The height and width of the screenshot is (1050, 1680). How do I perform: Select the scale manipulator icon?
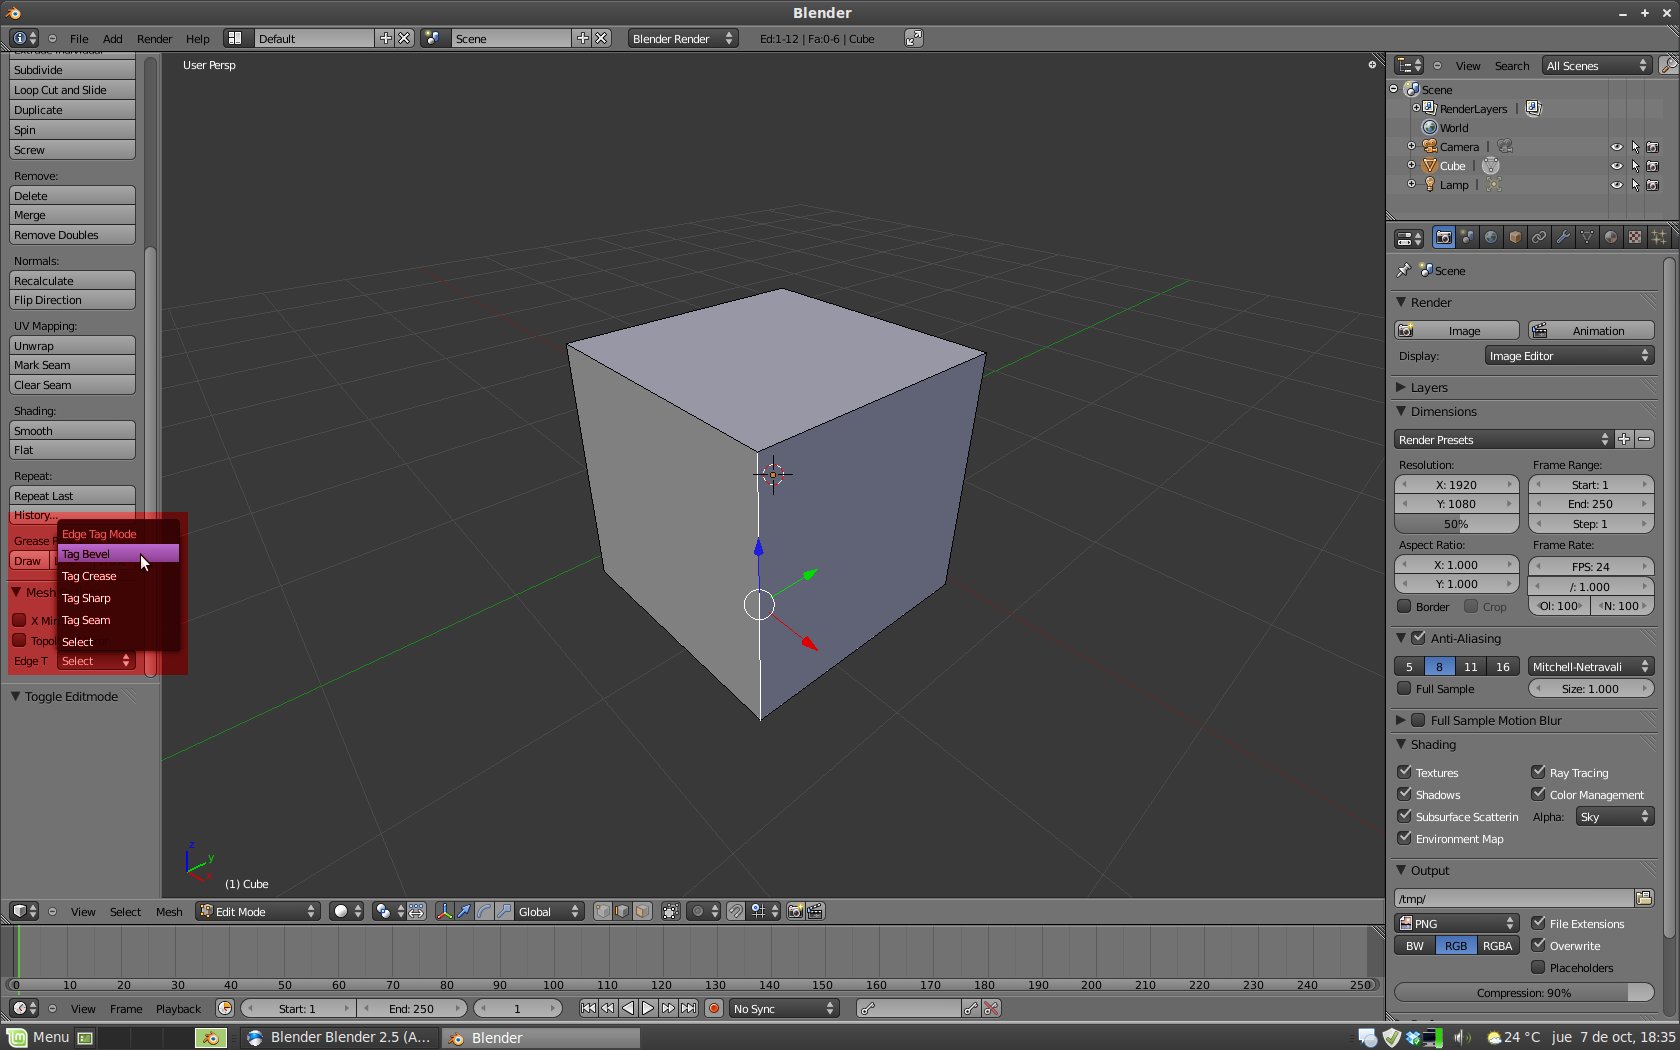504,911
